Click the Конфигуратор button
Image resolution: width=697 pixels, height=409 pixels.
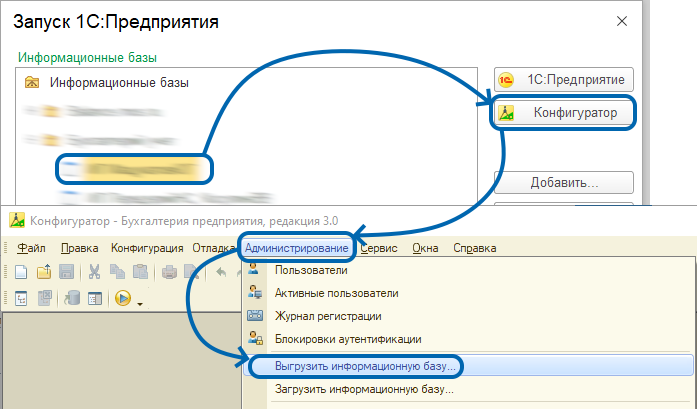point(564,113)
